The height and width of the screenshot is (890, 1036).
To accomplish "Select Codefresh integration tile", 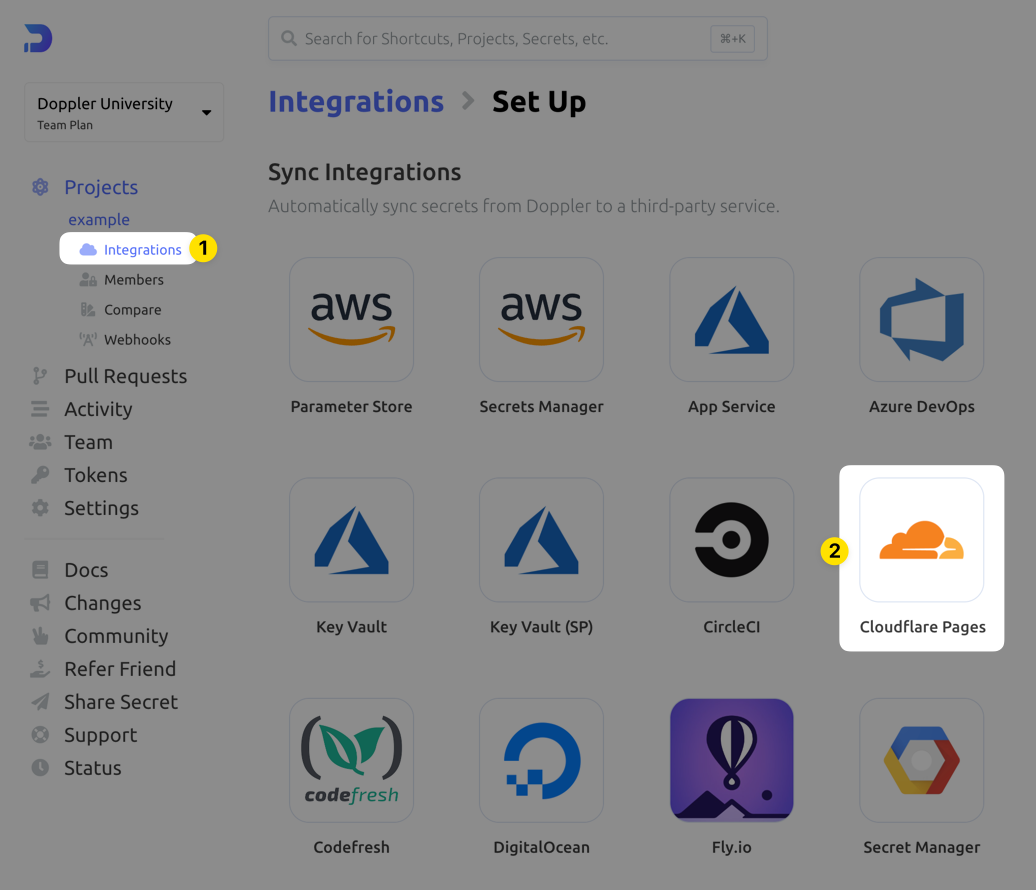I will (x=352, y=760).
